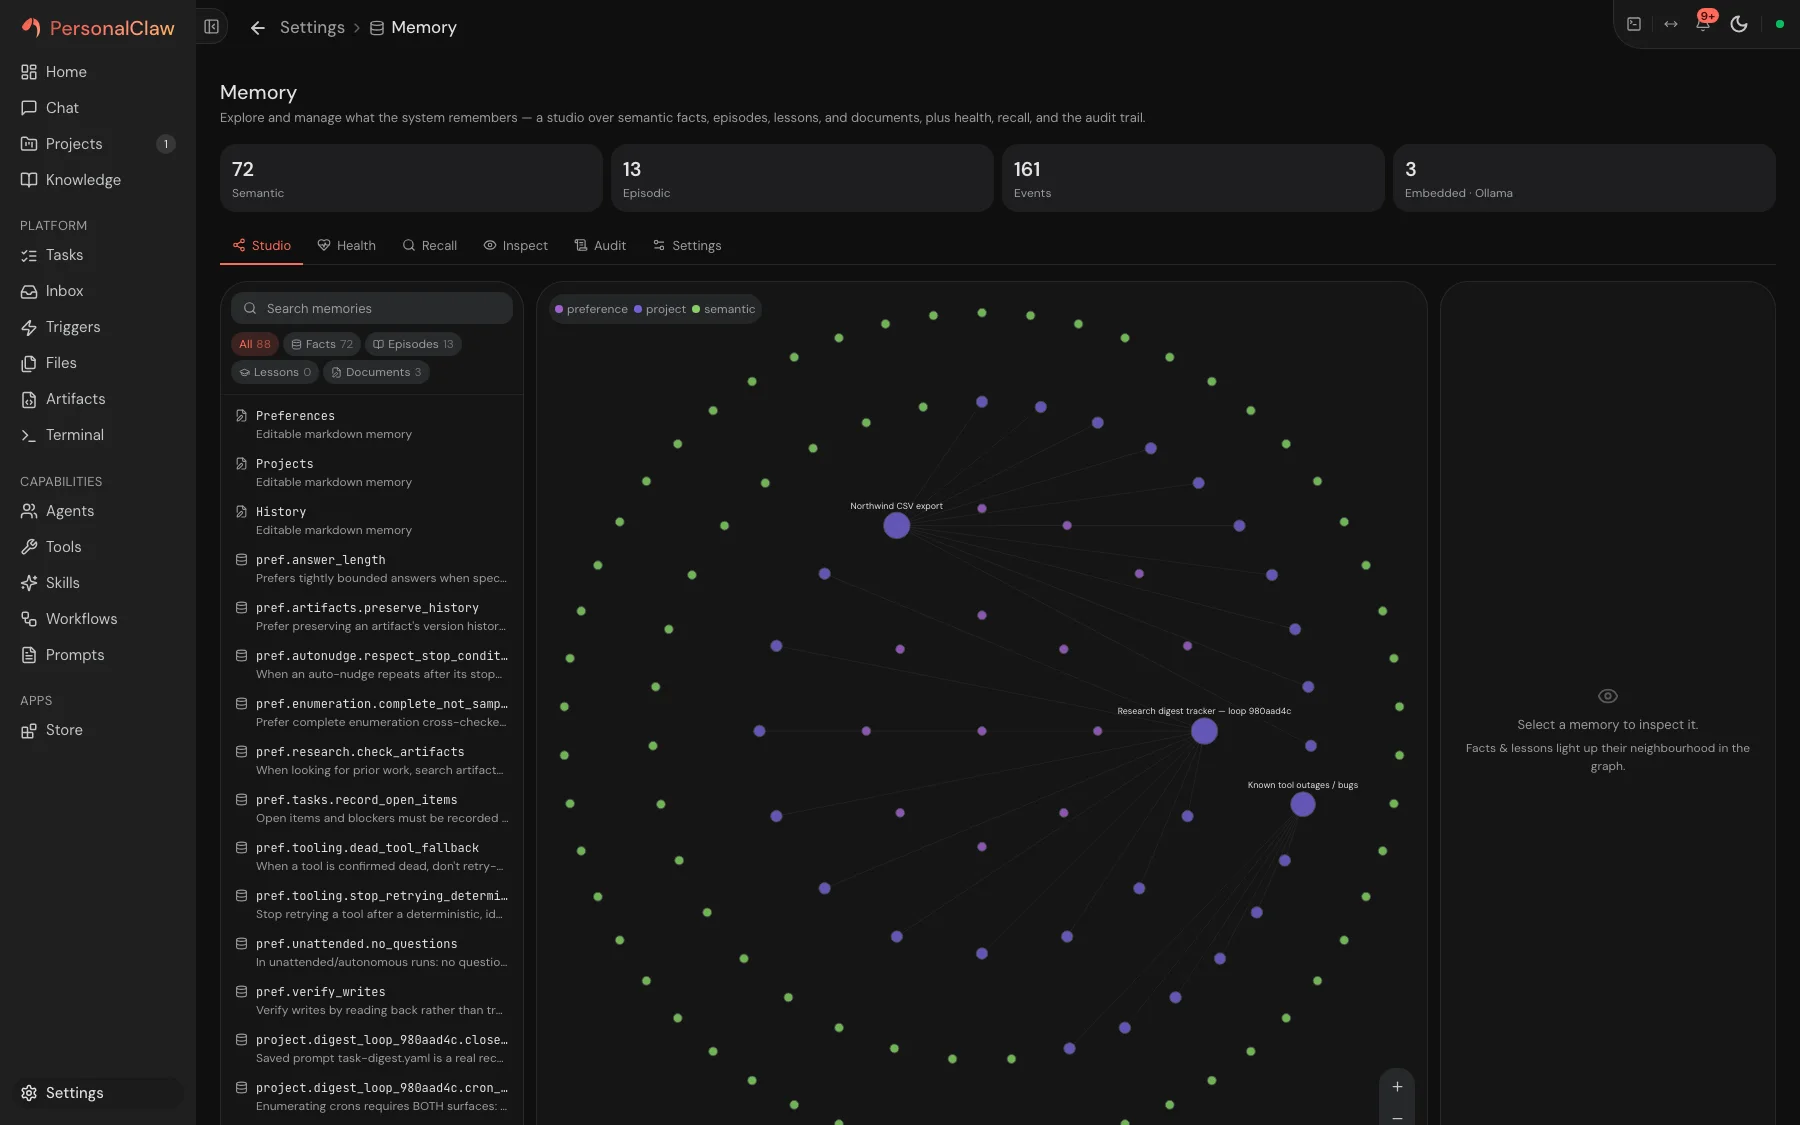Switch to the Inspect tab

click(515, 246)
